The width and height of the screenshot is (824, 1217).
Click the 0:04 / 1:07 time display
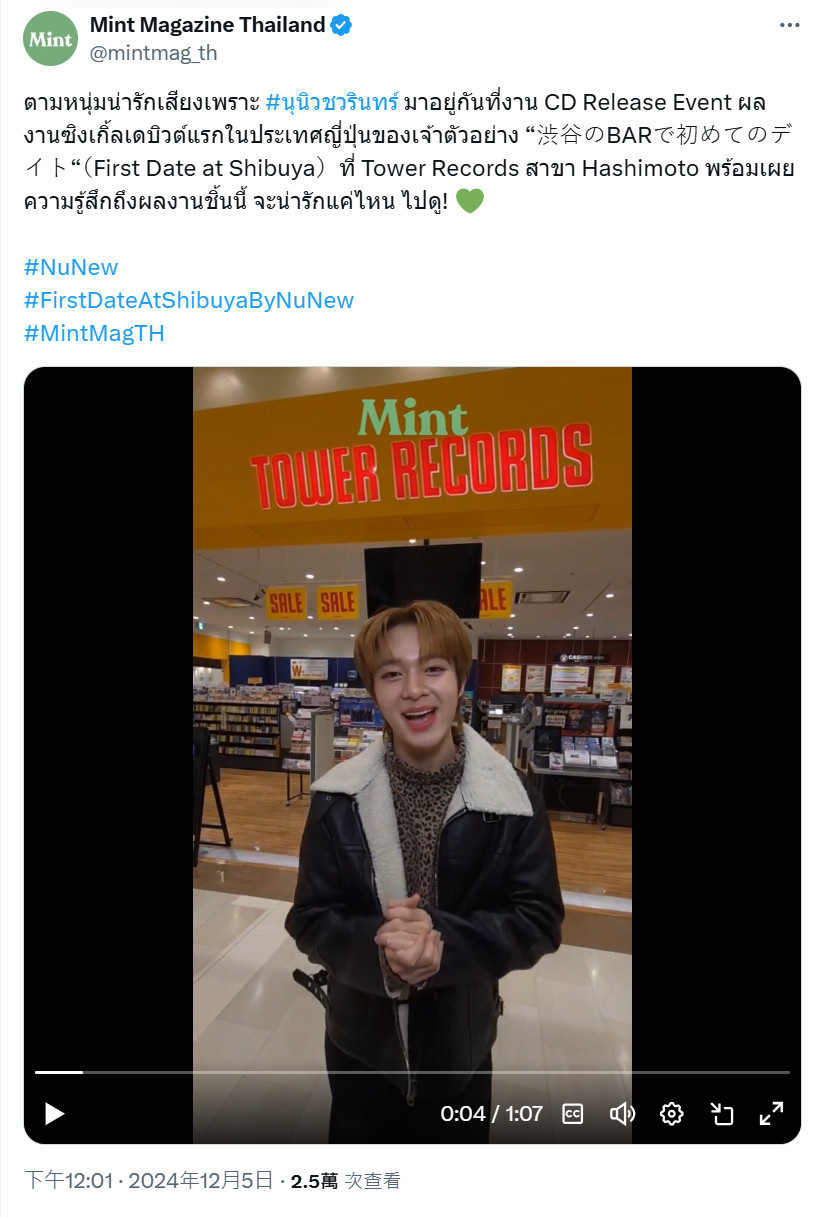[492, 1113]
